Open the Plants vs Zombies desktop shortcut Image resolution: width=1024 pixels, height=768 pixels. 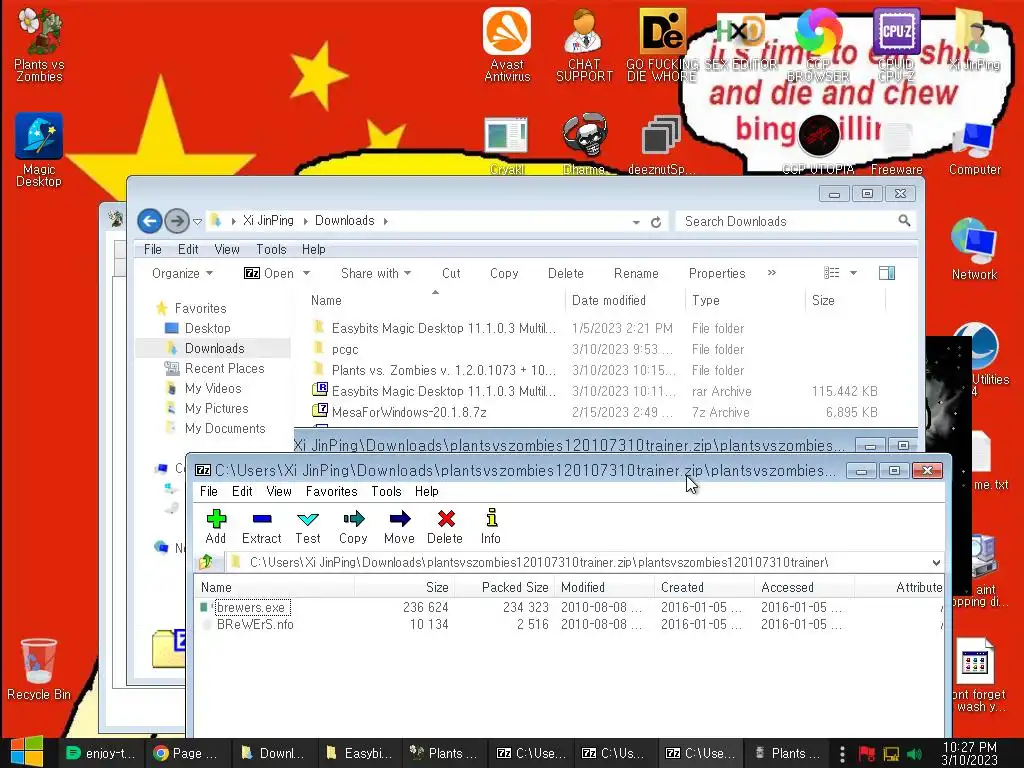pyautogui.click(x=39, y=46)
